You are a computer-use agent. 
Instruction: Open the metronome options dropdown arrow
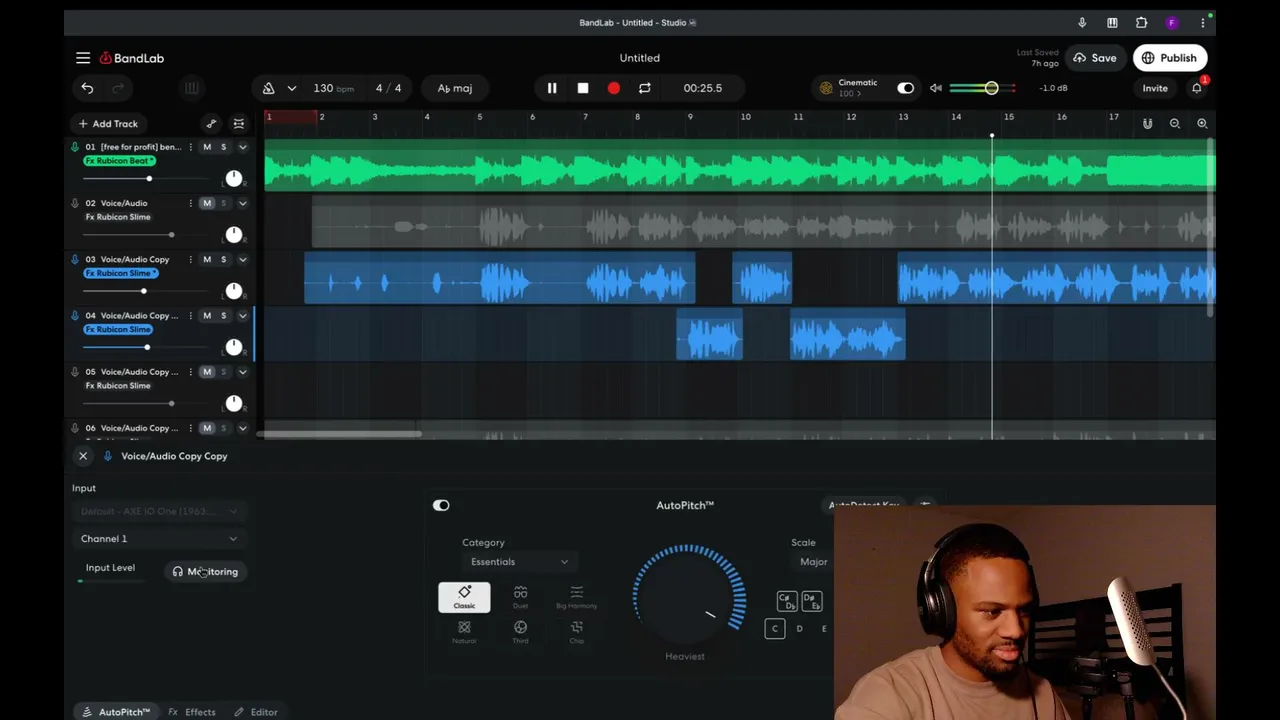(x=292, y=88)
